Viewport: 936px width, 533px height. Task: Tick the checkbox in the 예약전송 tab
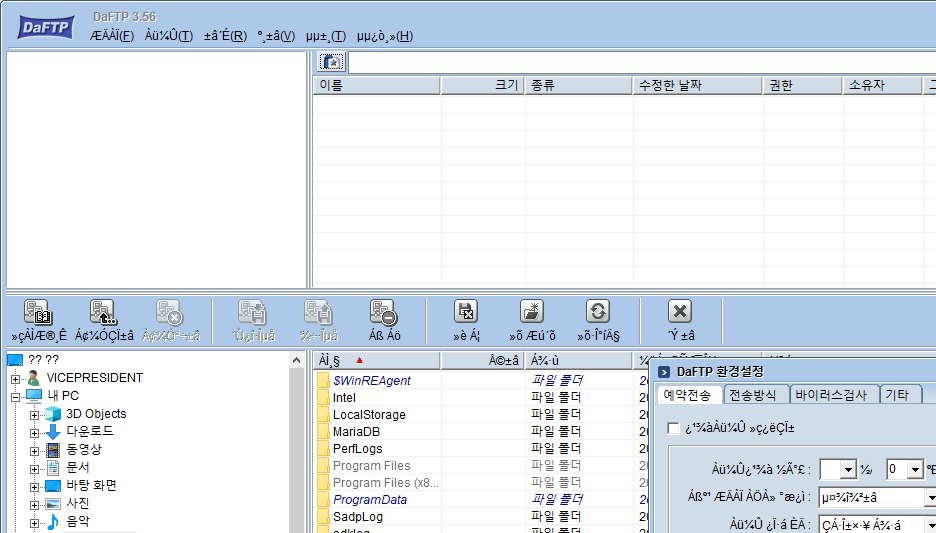pyautogui.click(x=673, y=428)
